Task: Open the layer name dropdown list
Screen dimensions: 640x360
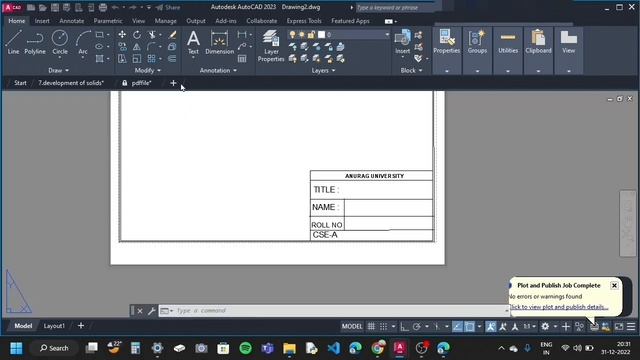Action: click(387, 35)
